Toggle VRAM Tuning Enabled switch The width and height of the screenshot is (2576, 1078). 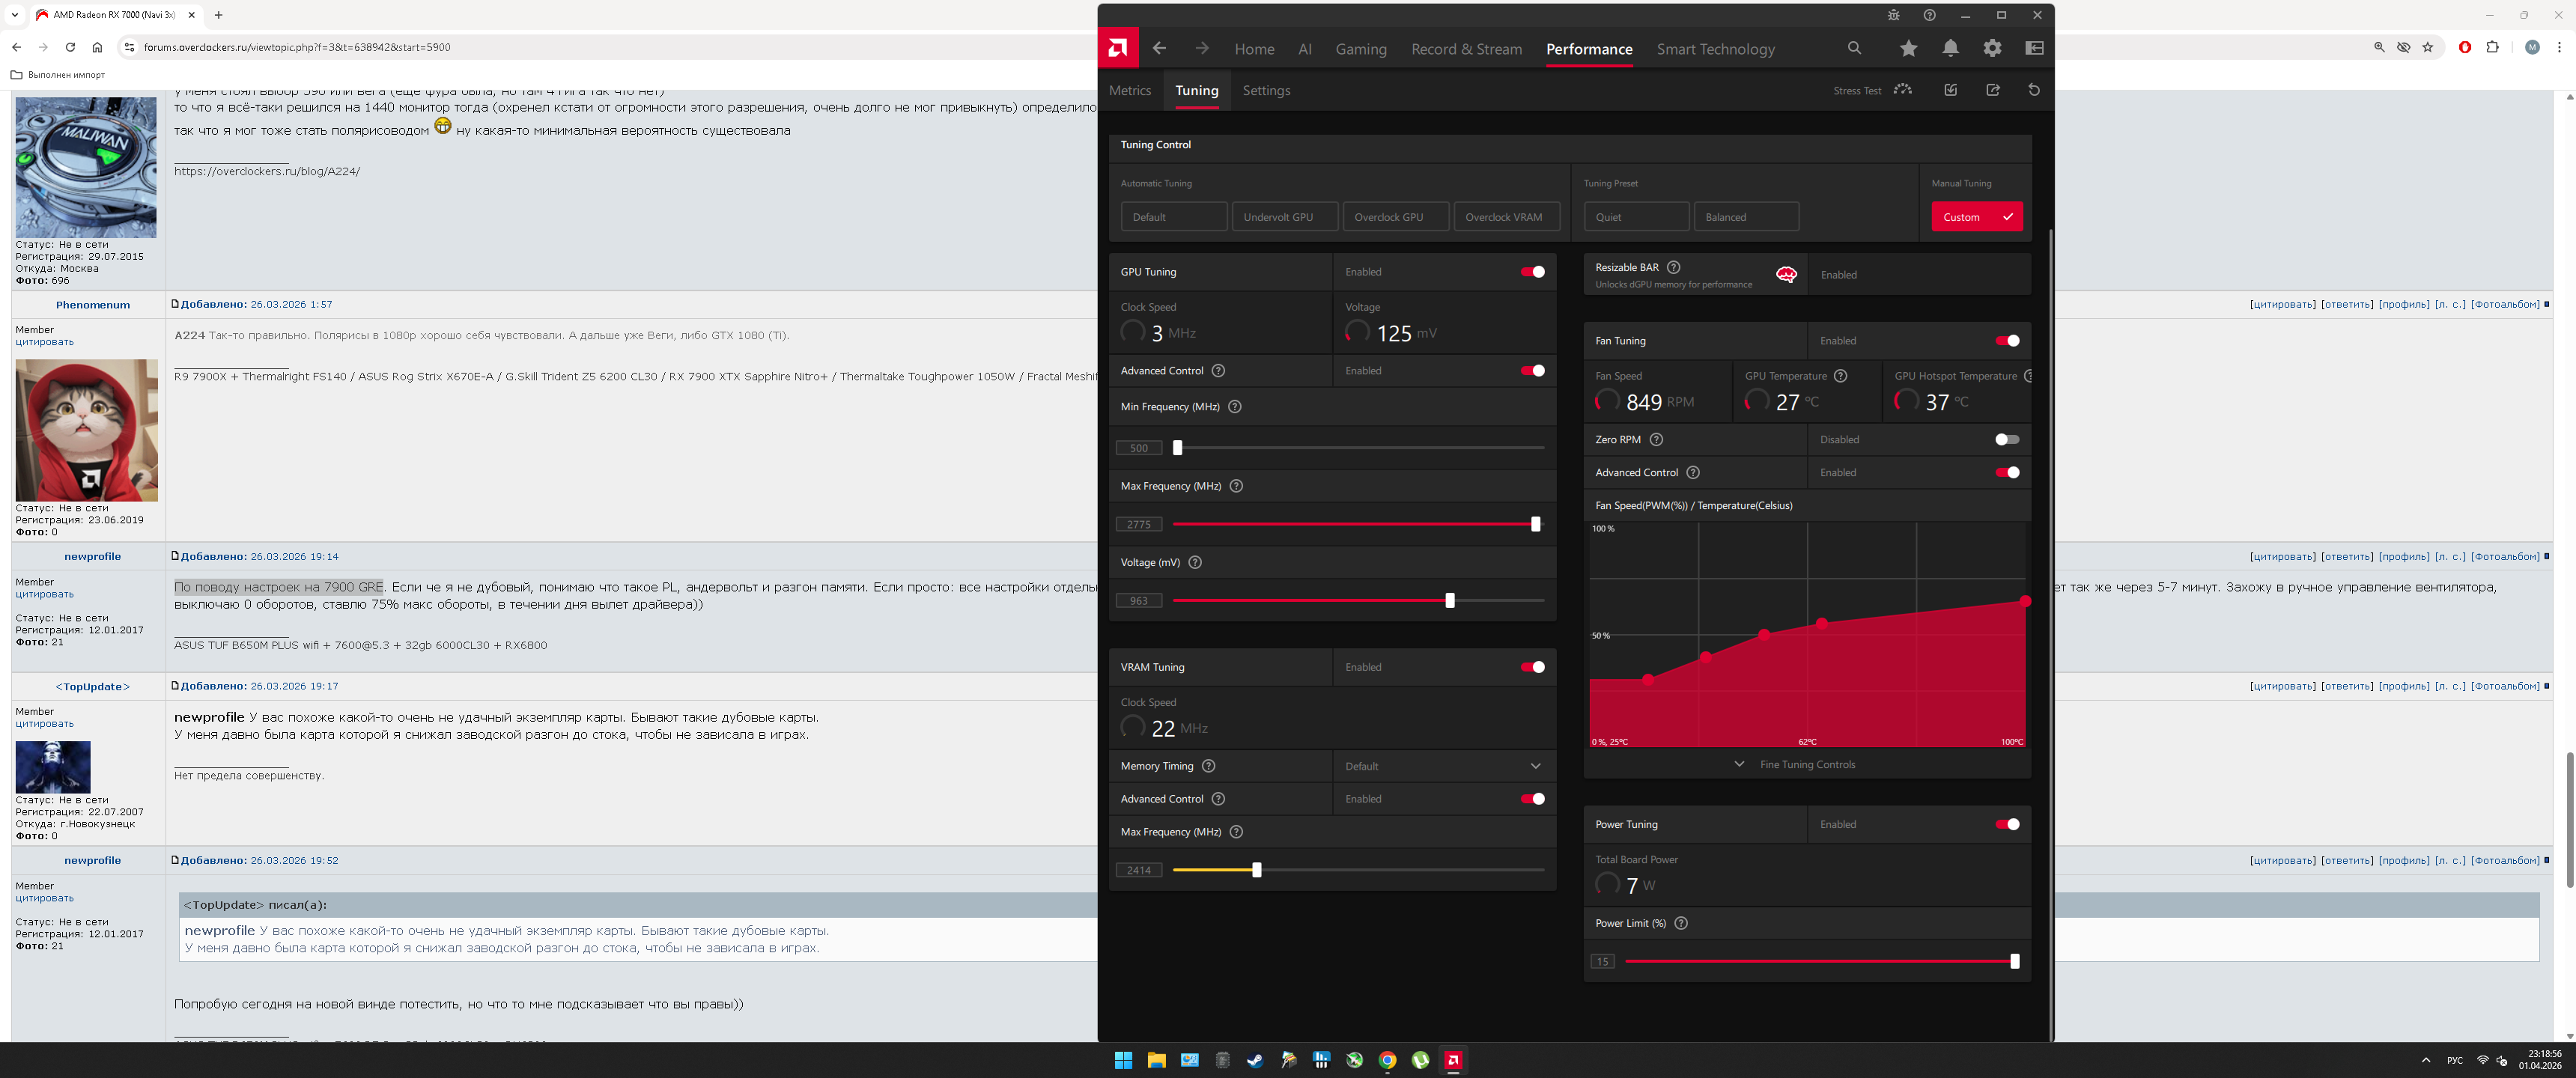click(1532, 667)
